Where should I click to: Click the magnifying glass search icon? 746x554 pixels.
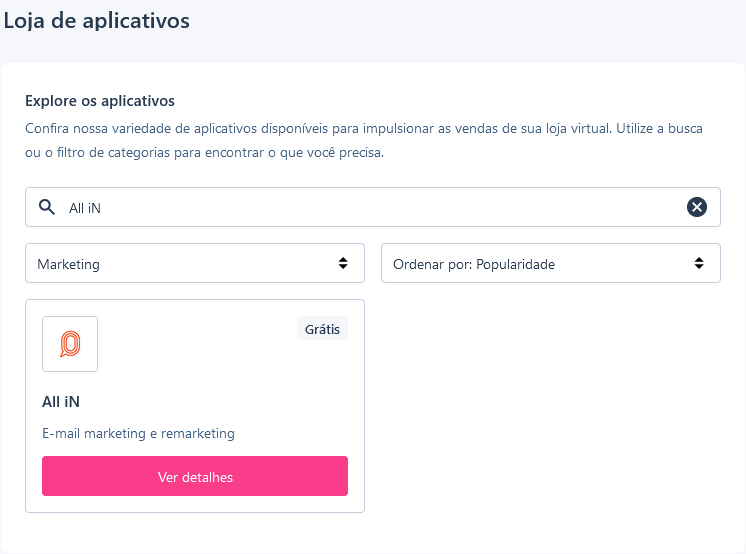coord(47,207)
